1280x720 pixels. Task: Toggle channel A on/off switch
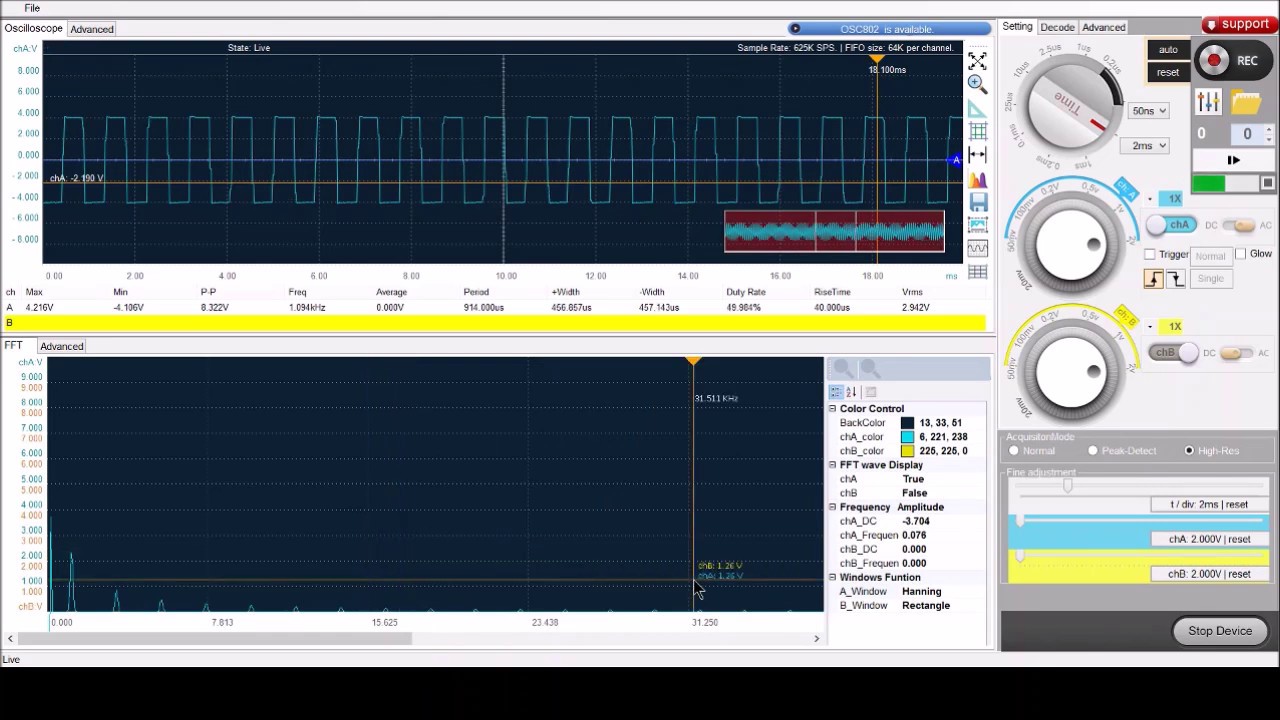pos(1173,225)
